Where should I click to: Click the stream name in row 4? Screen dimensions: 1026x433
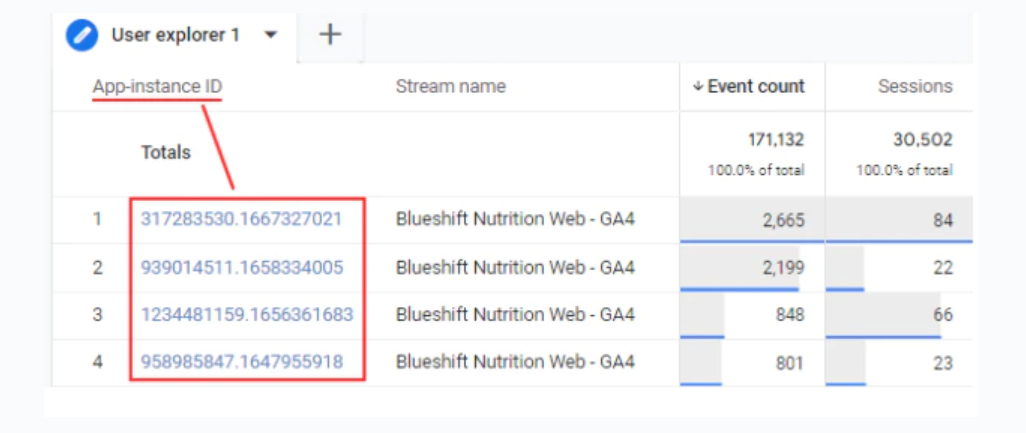click(x=516, y=362)
